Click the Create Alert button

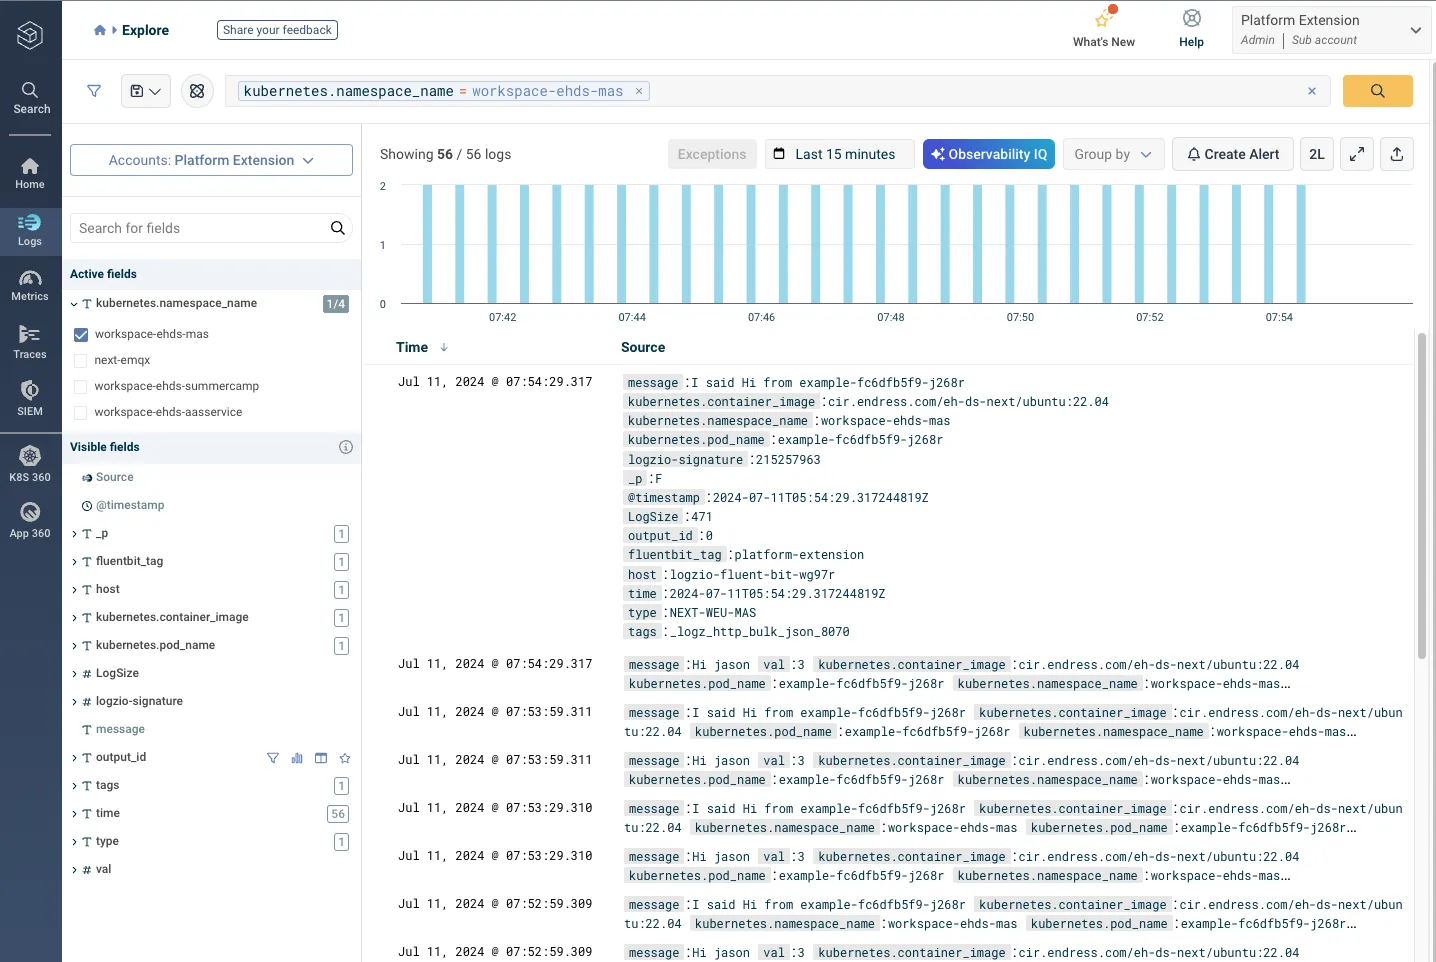click(x=1232, y=154)
